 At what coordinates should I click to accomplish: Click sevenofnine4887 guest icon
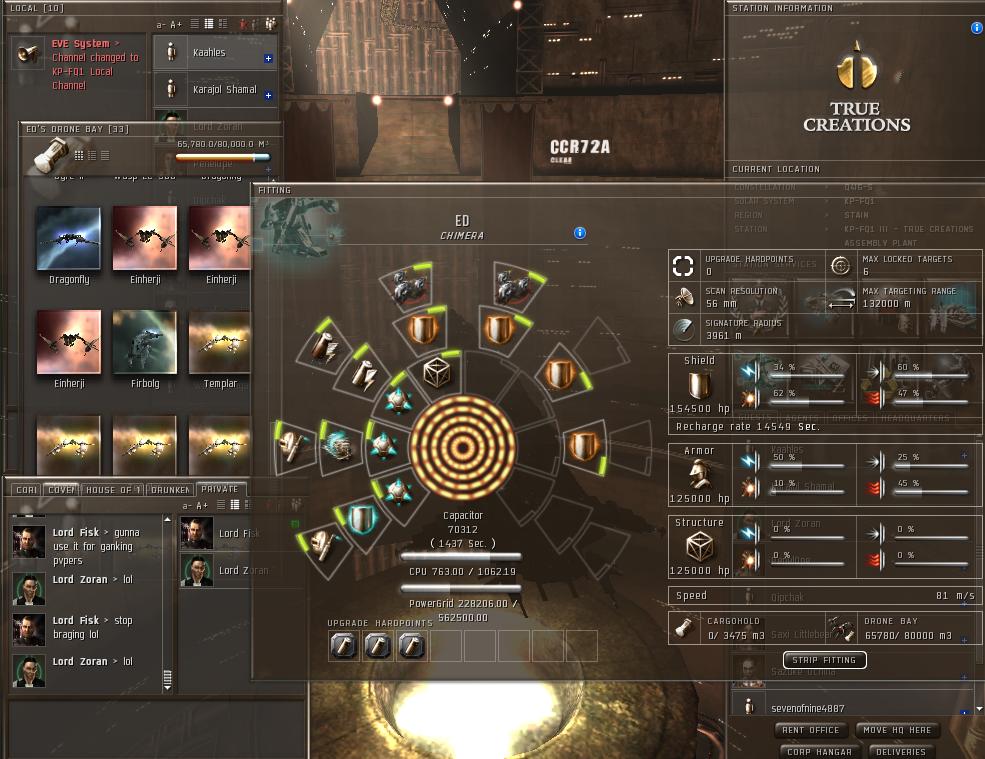(x=749, y=707)
